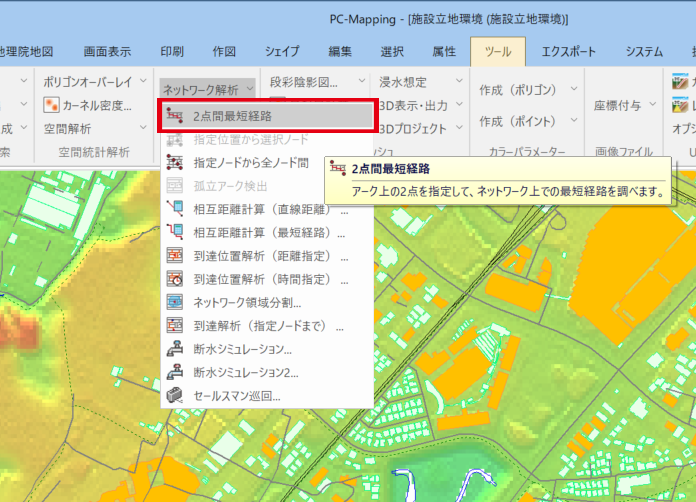This screenshot has width=696, height=502.
Task: Click ネットワーク領域分割 icon
Action: click(175, 302)
